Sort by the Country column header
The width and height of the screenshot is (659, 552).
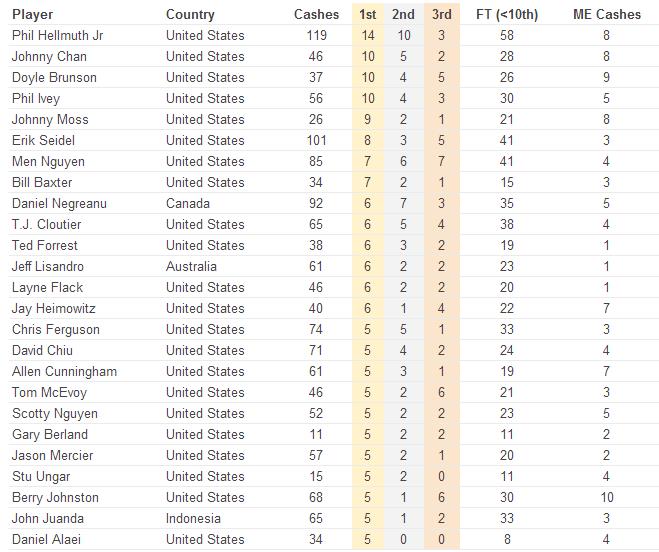pyautogui.click(x=190, y=15)
